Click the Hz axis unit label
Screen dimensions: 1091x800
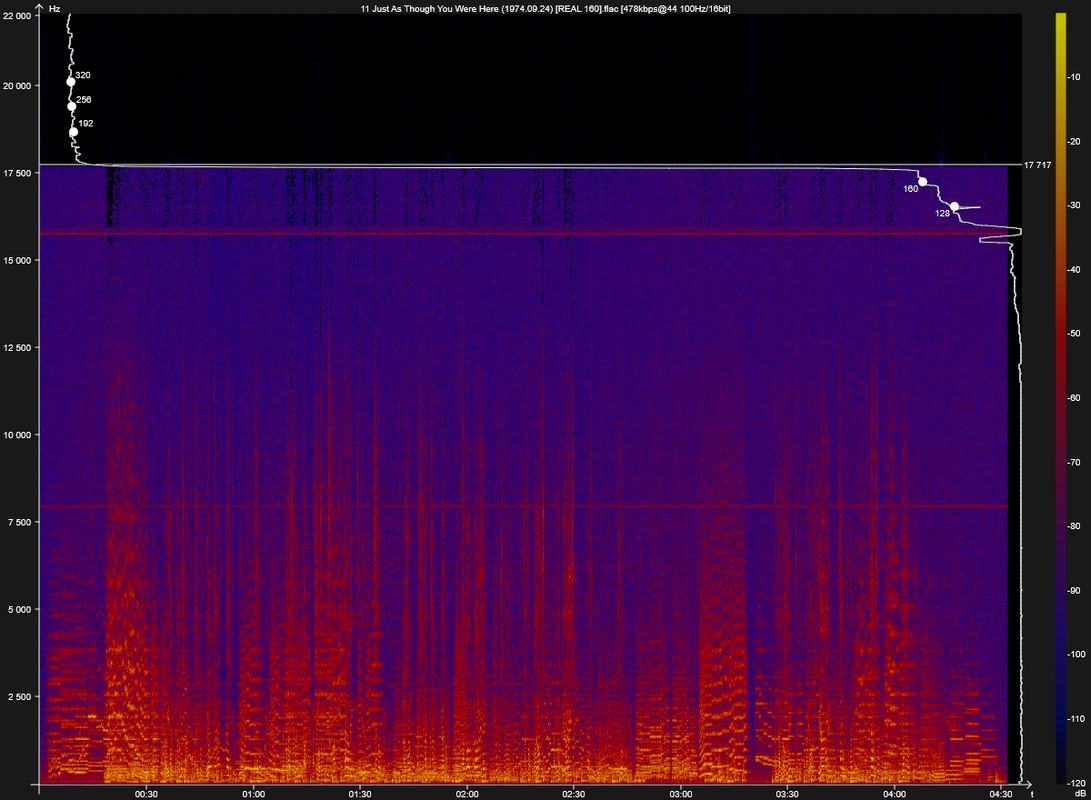[54, 9]
